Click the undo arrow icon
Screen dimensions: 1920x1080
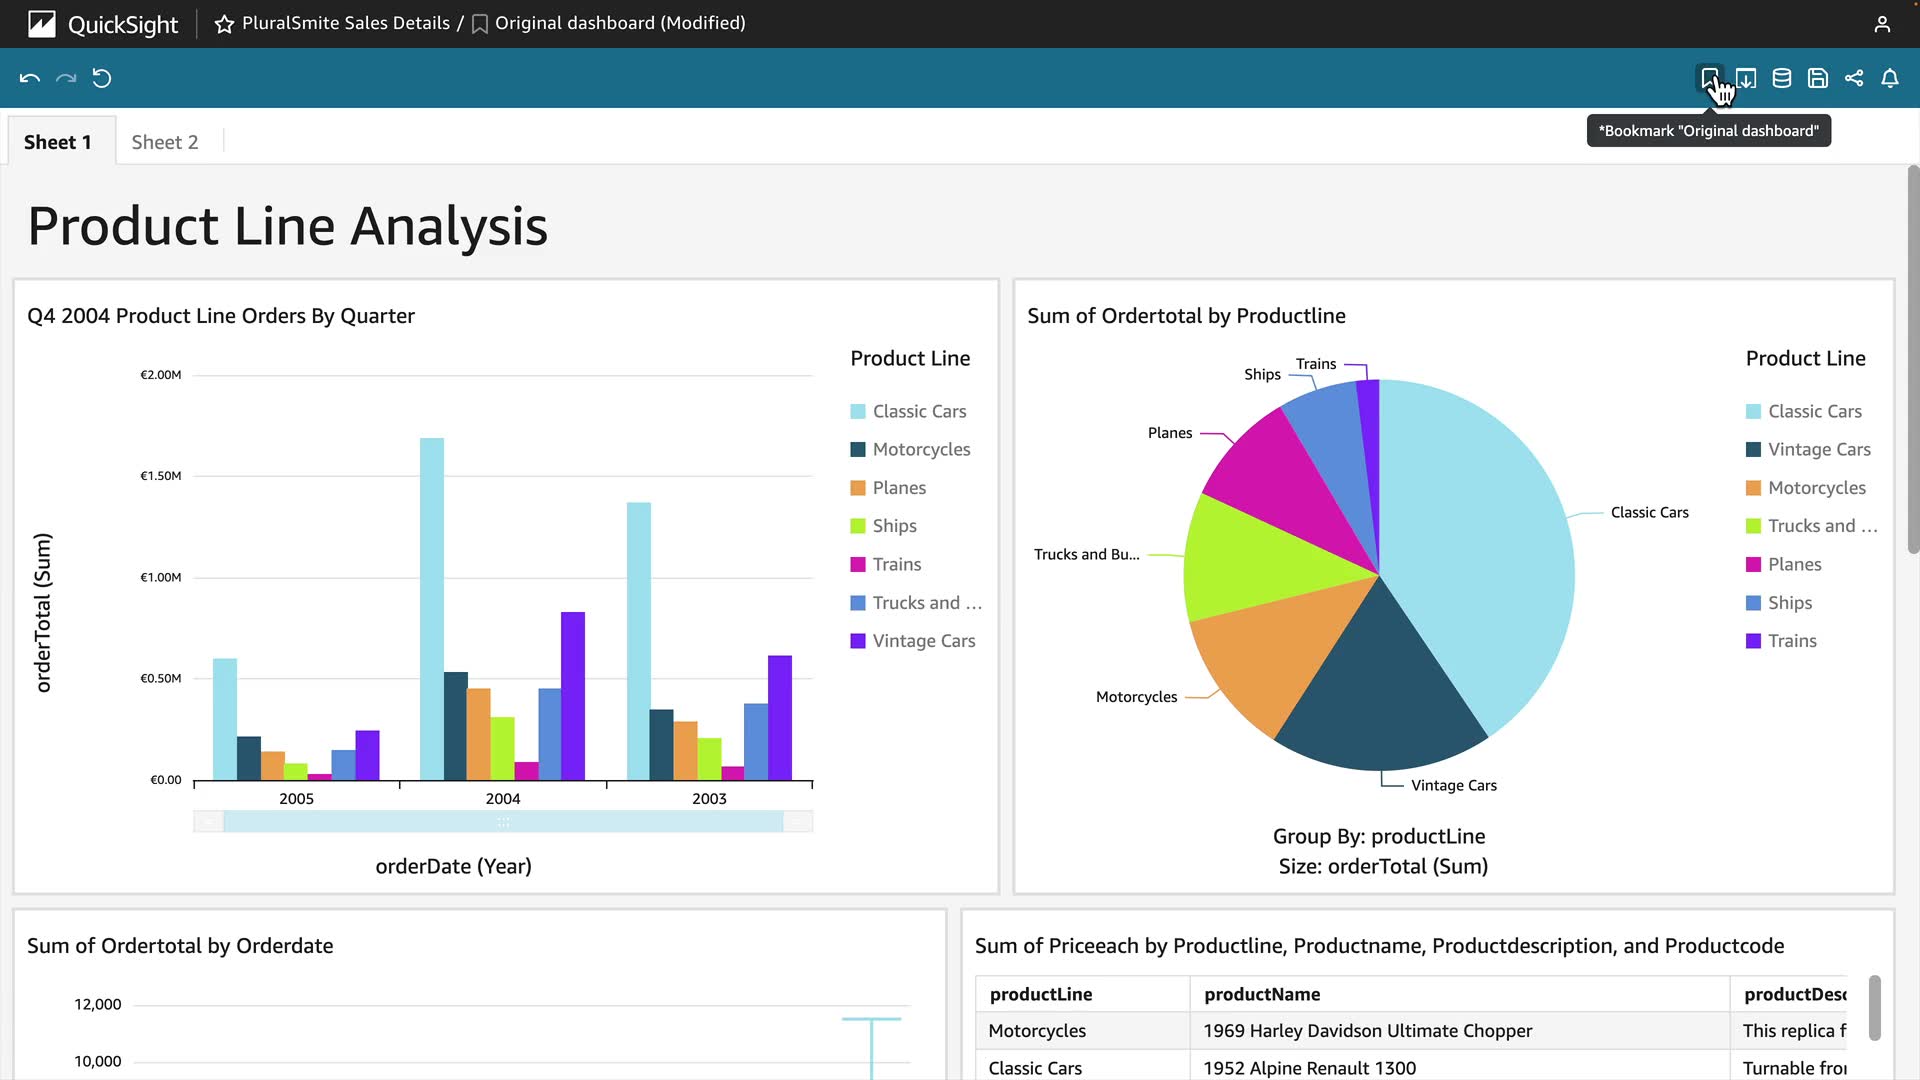click(x=30, y=78)
